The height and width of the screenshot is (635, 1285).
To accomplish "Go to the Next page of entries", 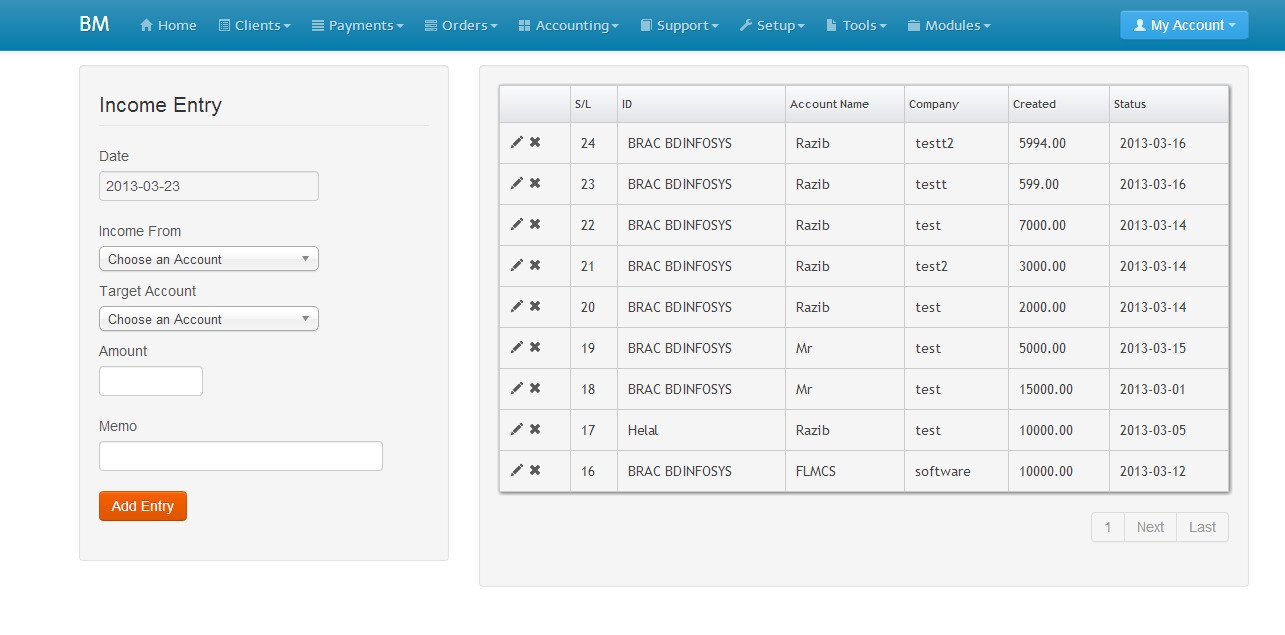I will point(1150,527).
